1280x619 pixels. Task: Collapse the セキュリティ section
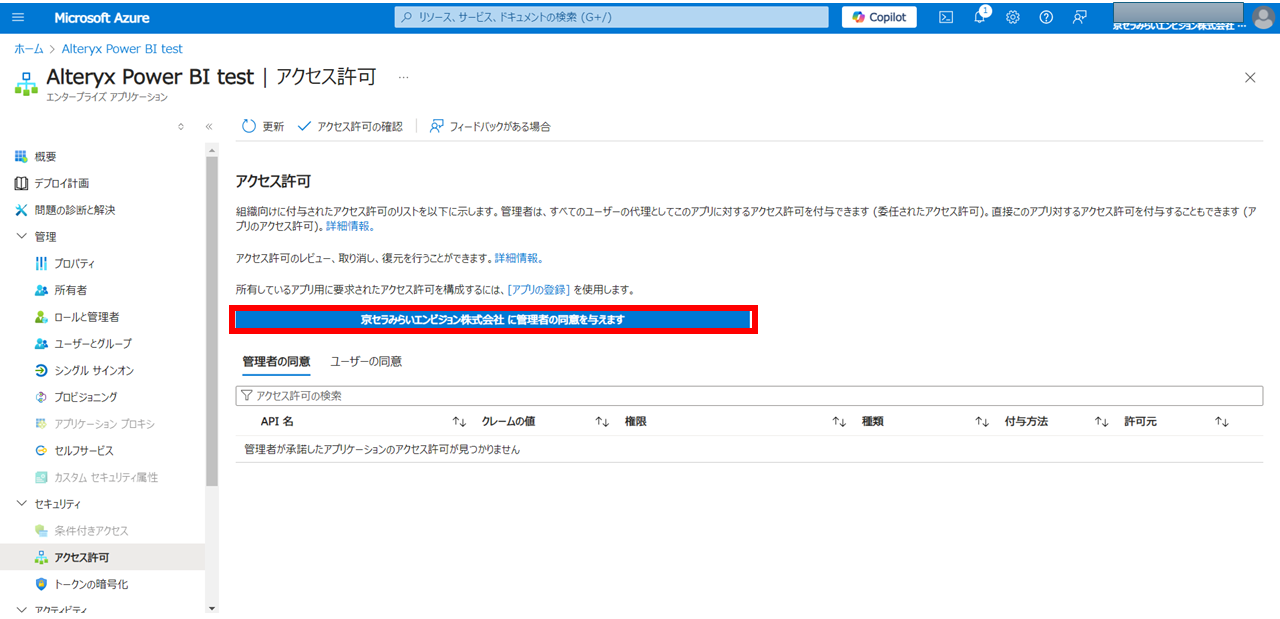[22, 504]
